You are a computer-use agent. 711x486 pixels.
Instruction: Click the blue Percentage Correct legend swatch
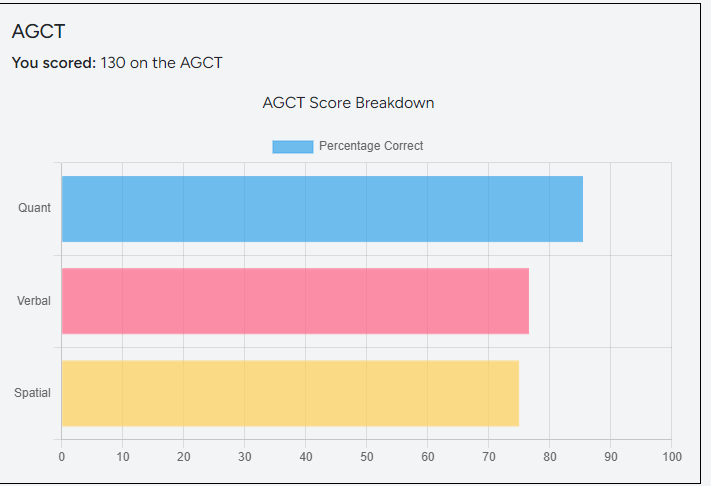[x=292, y=146]
